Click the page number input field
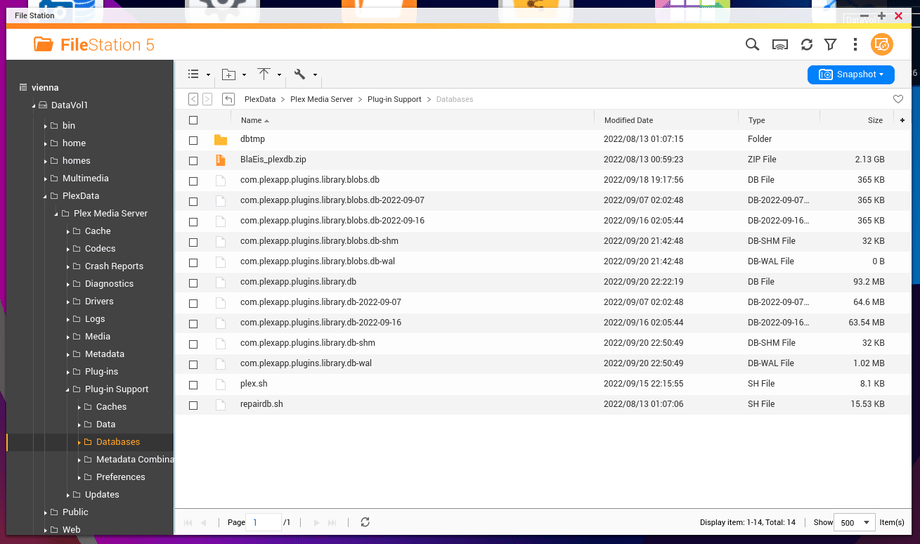Viewport: 920px width, 544px height. pos(263,522)
